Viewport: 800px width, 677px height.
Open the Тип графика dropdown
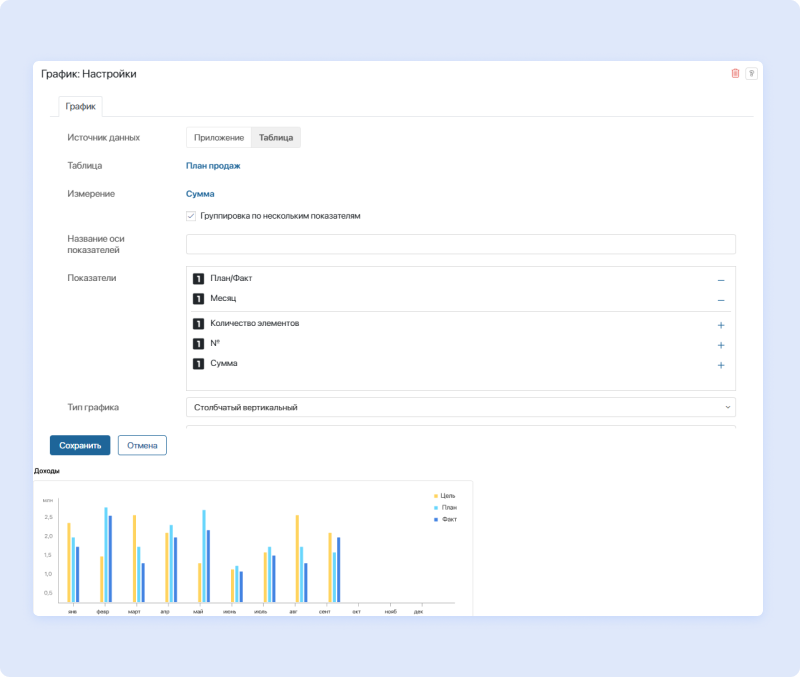coord(460,407)
